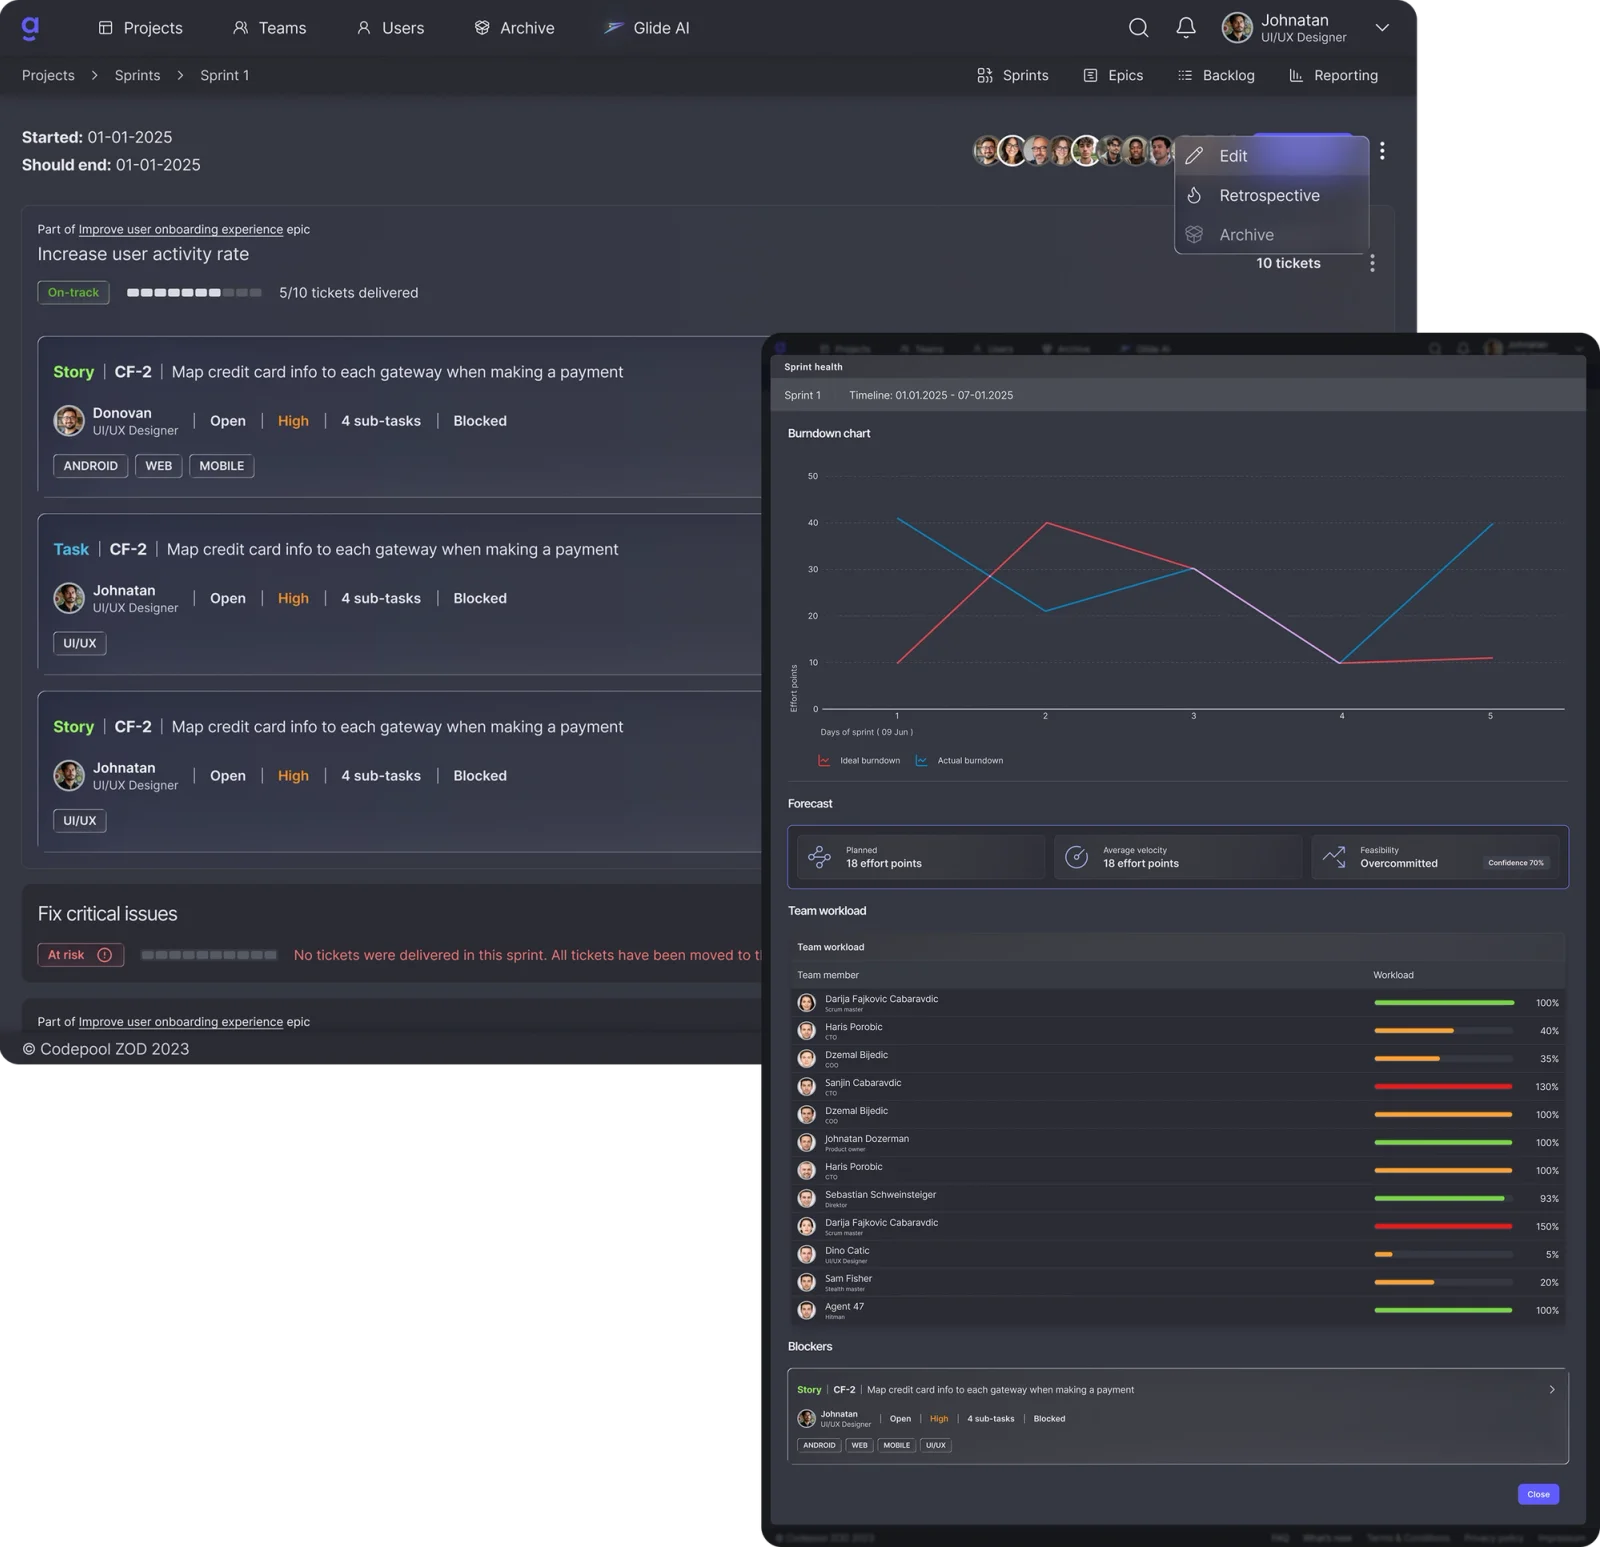The image size is (1600, 1547).
Task: Select the ANDROID tag on Donovan's story
Action: pos(90,466)
